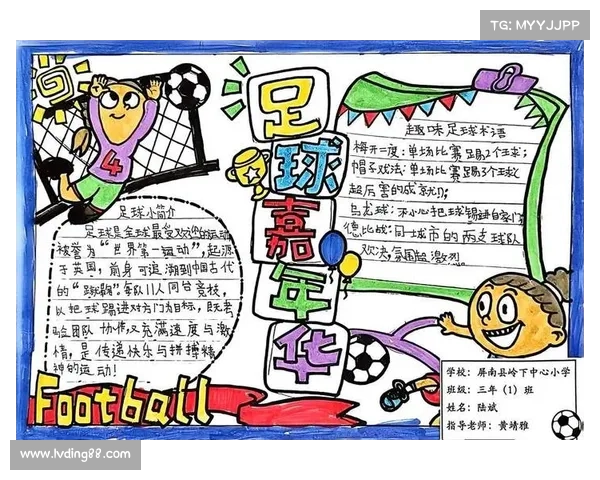Click the blue balloon beside 嘉
Viewport: 600px width, 480px height.
[331, 249]
